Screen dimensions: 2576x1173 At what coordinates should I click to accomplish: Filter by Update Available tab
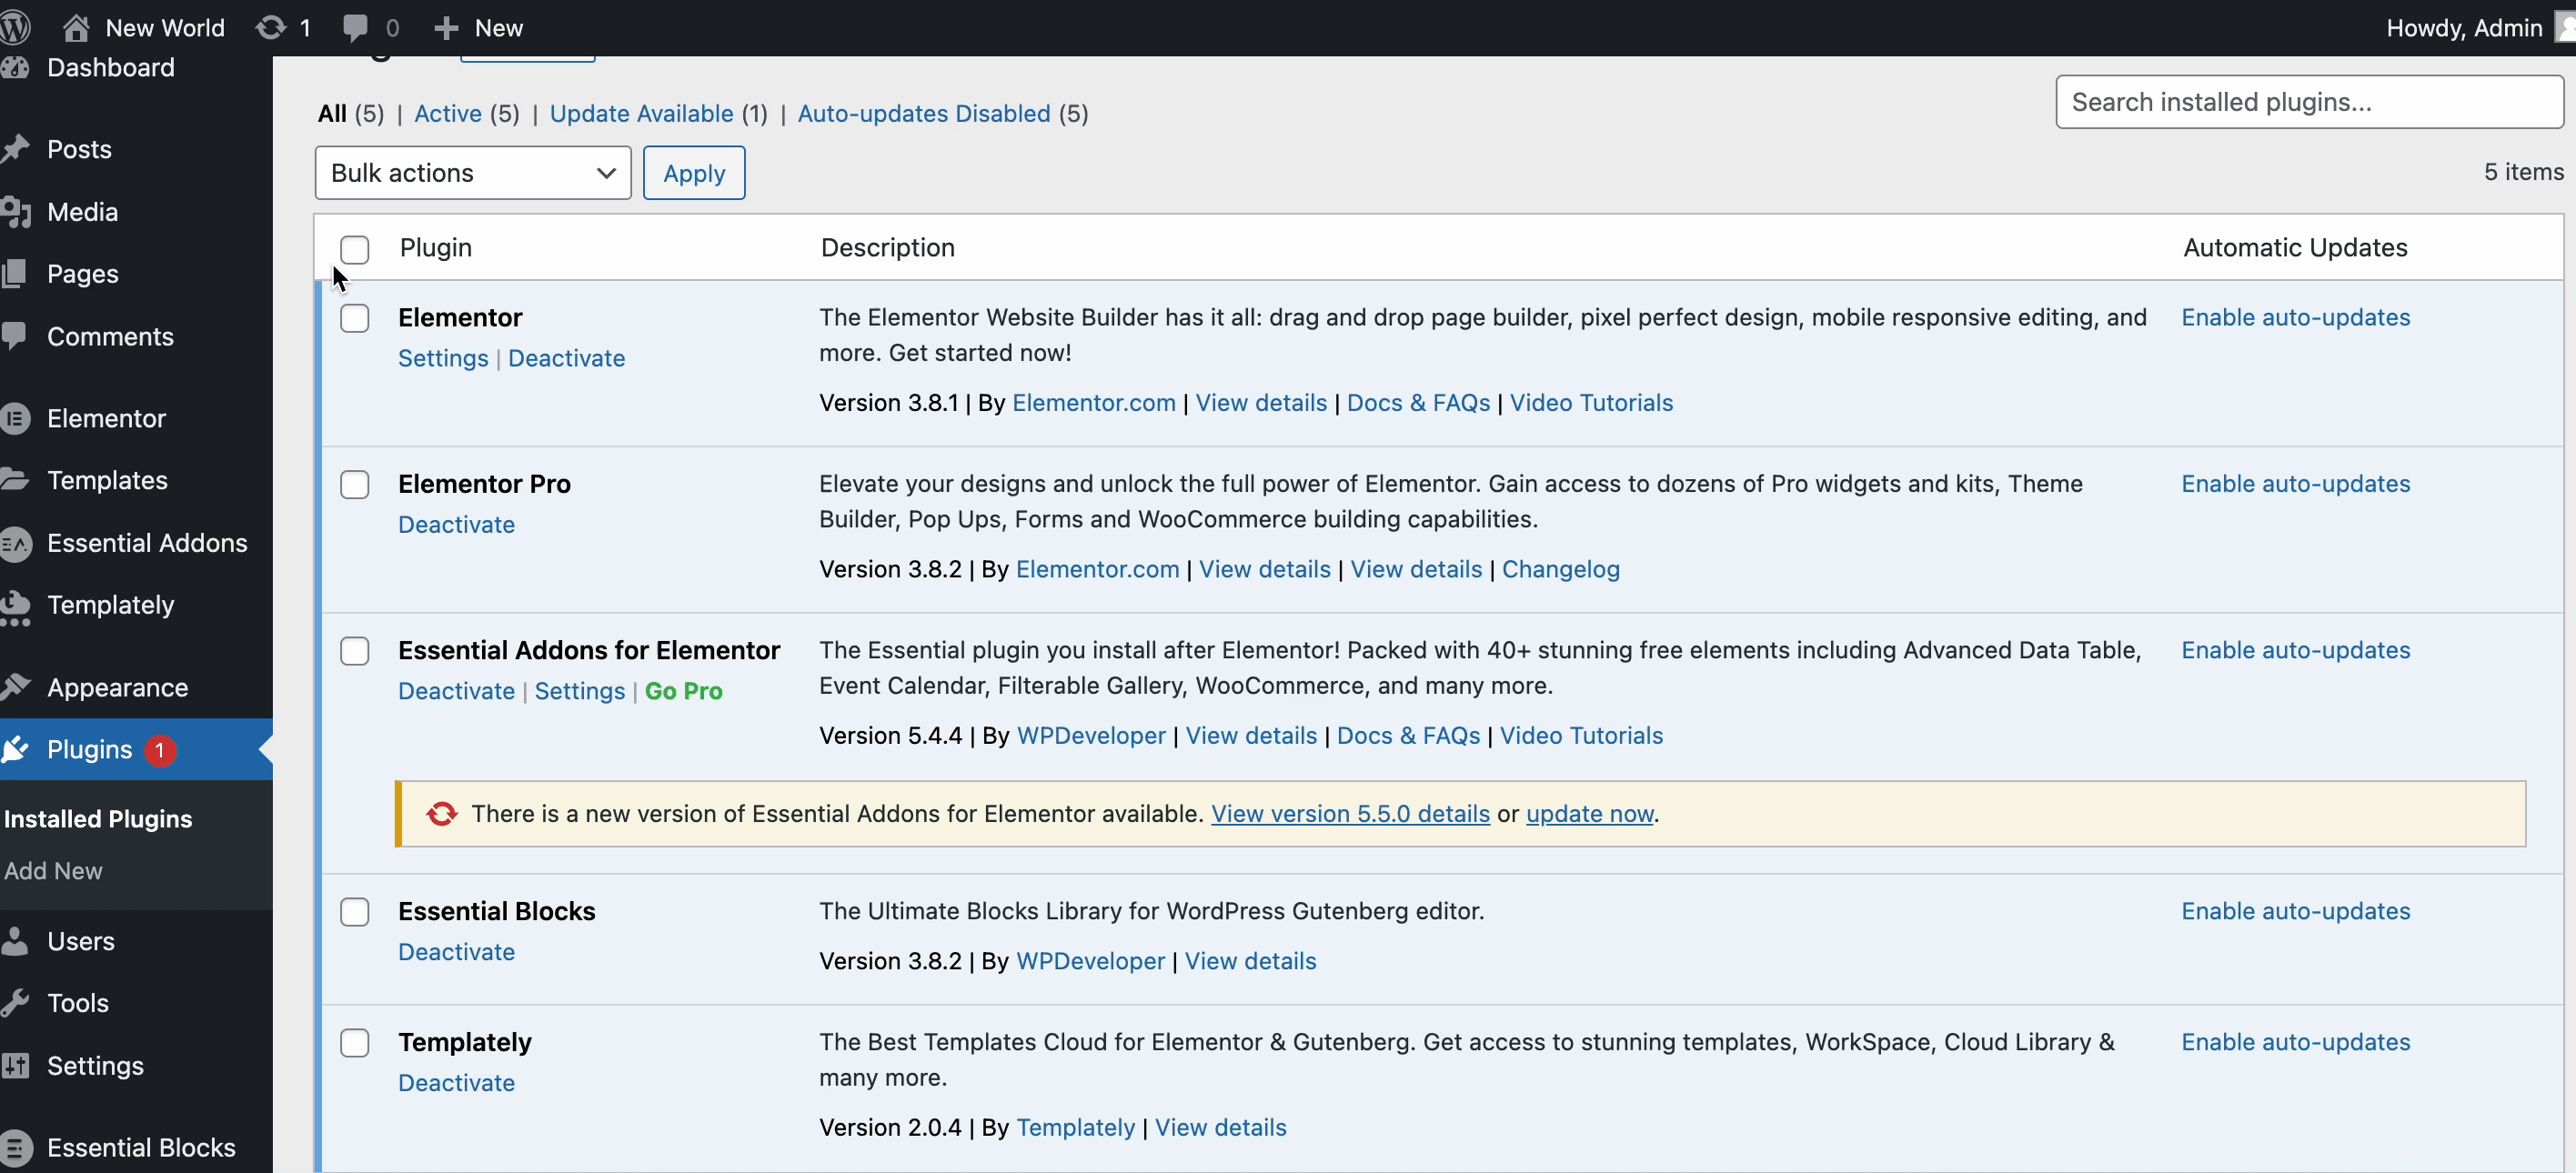tap(642, 113)
